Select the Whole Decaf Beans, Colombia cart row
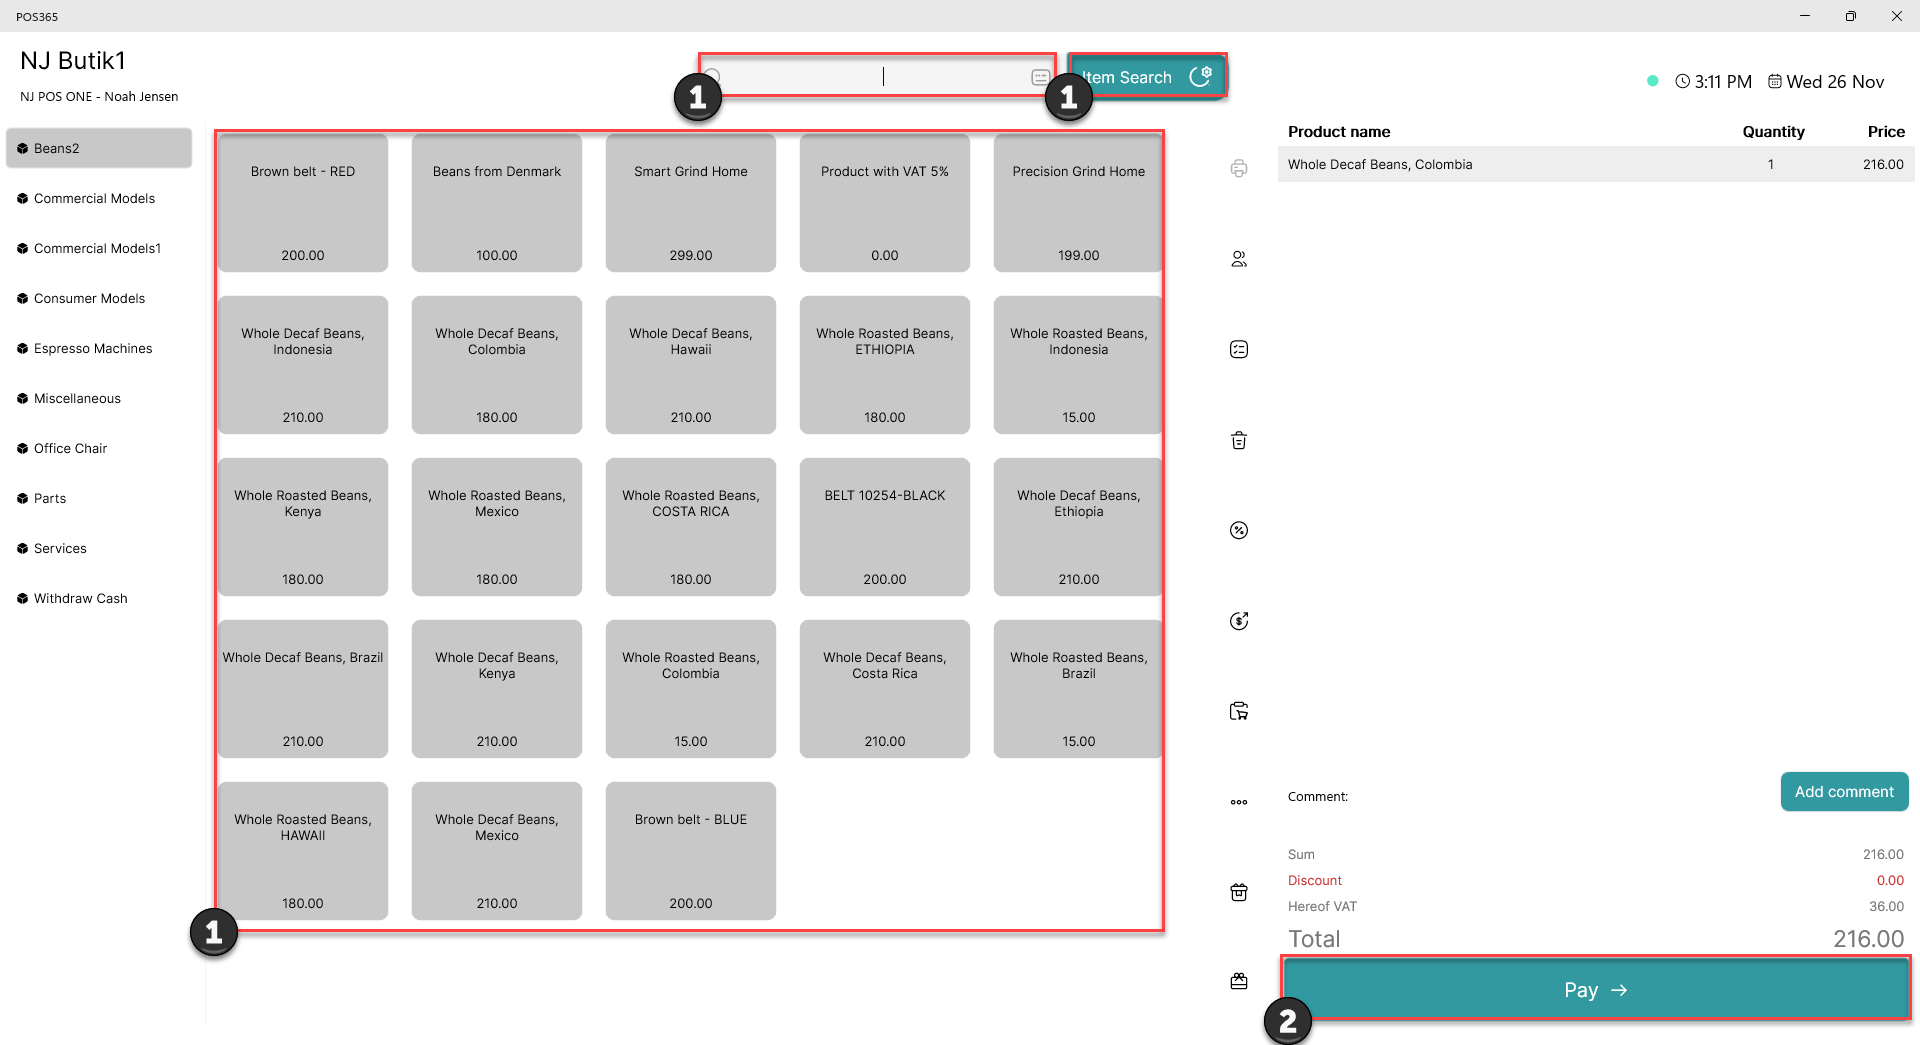The image size is (1920, 1045). tap(1596, 164)
